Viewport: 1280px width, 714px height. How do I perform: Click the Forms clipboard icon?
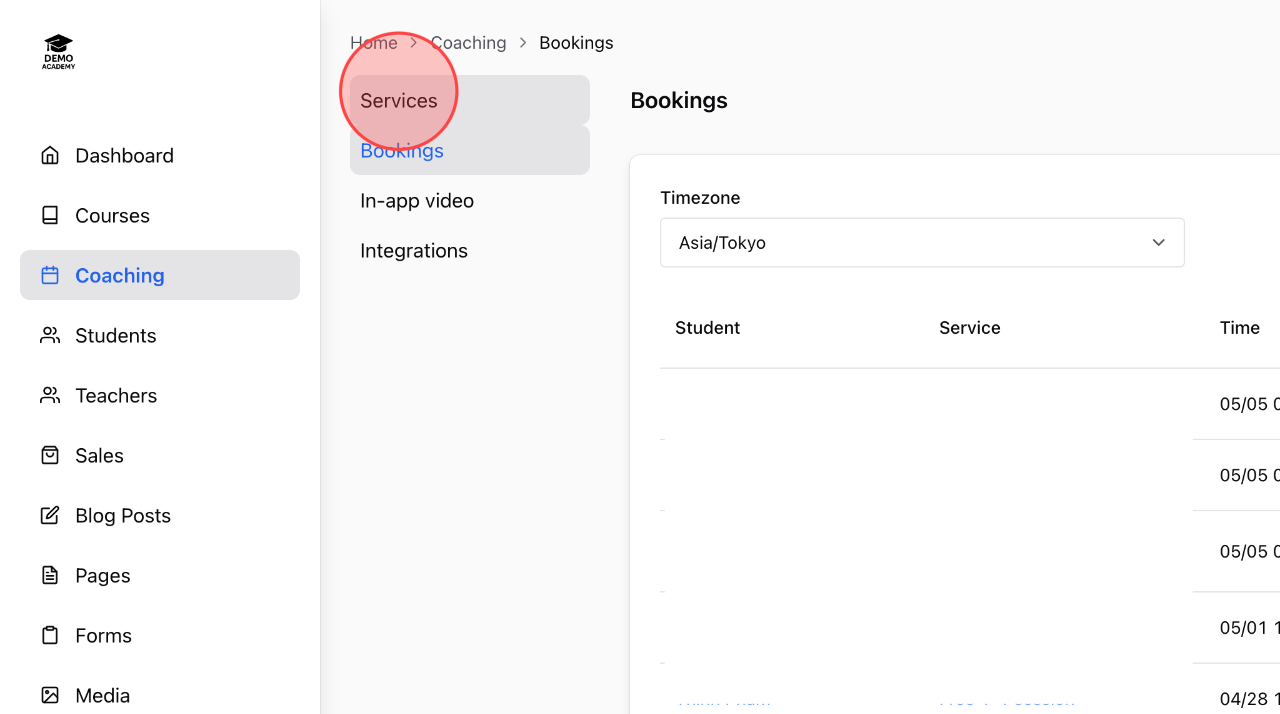click(x=50, y=635)
